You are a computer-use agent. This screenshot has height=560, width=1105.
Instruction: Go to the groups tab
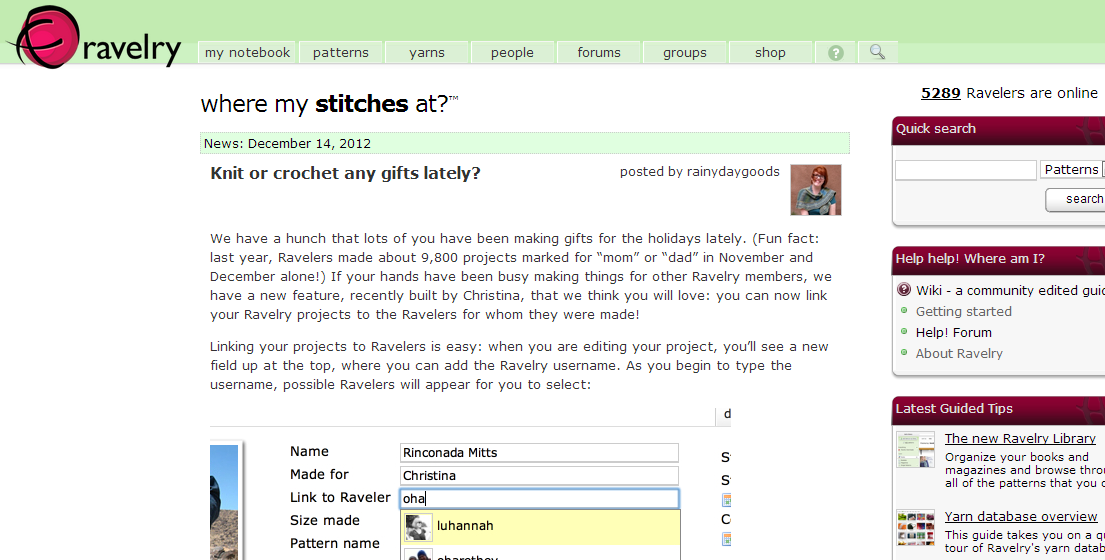(684, 53)
